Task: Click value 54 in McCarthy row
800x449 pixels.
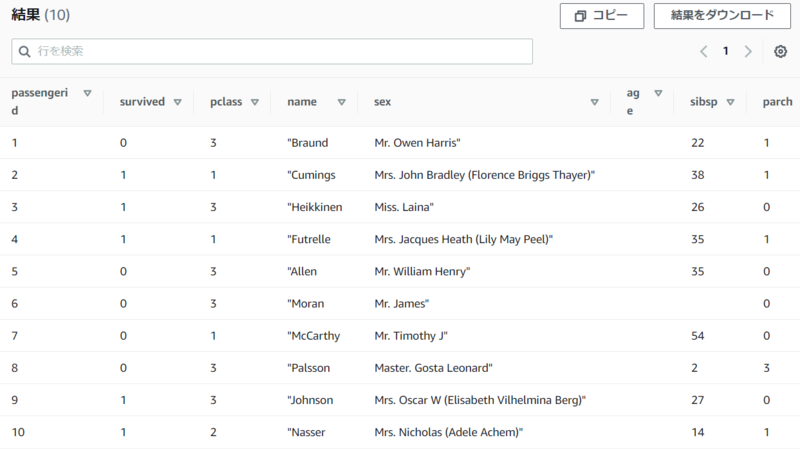Action: tap(697, 336)
